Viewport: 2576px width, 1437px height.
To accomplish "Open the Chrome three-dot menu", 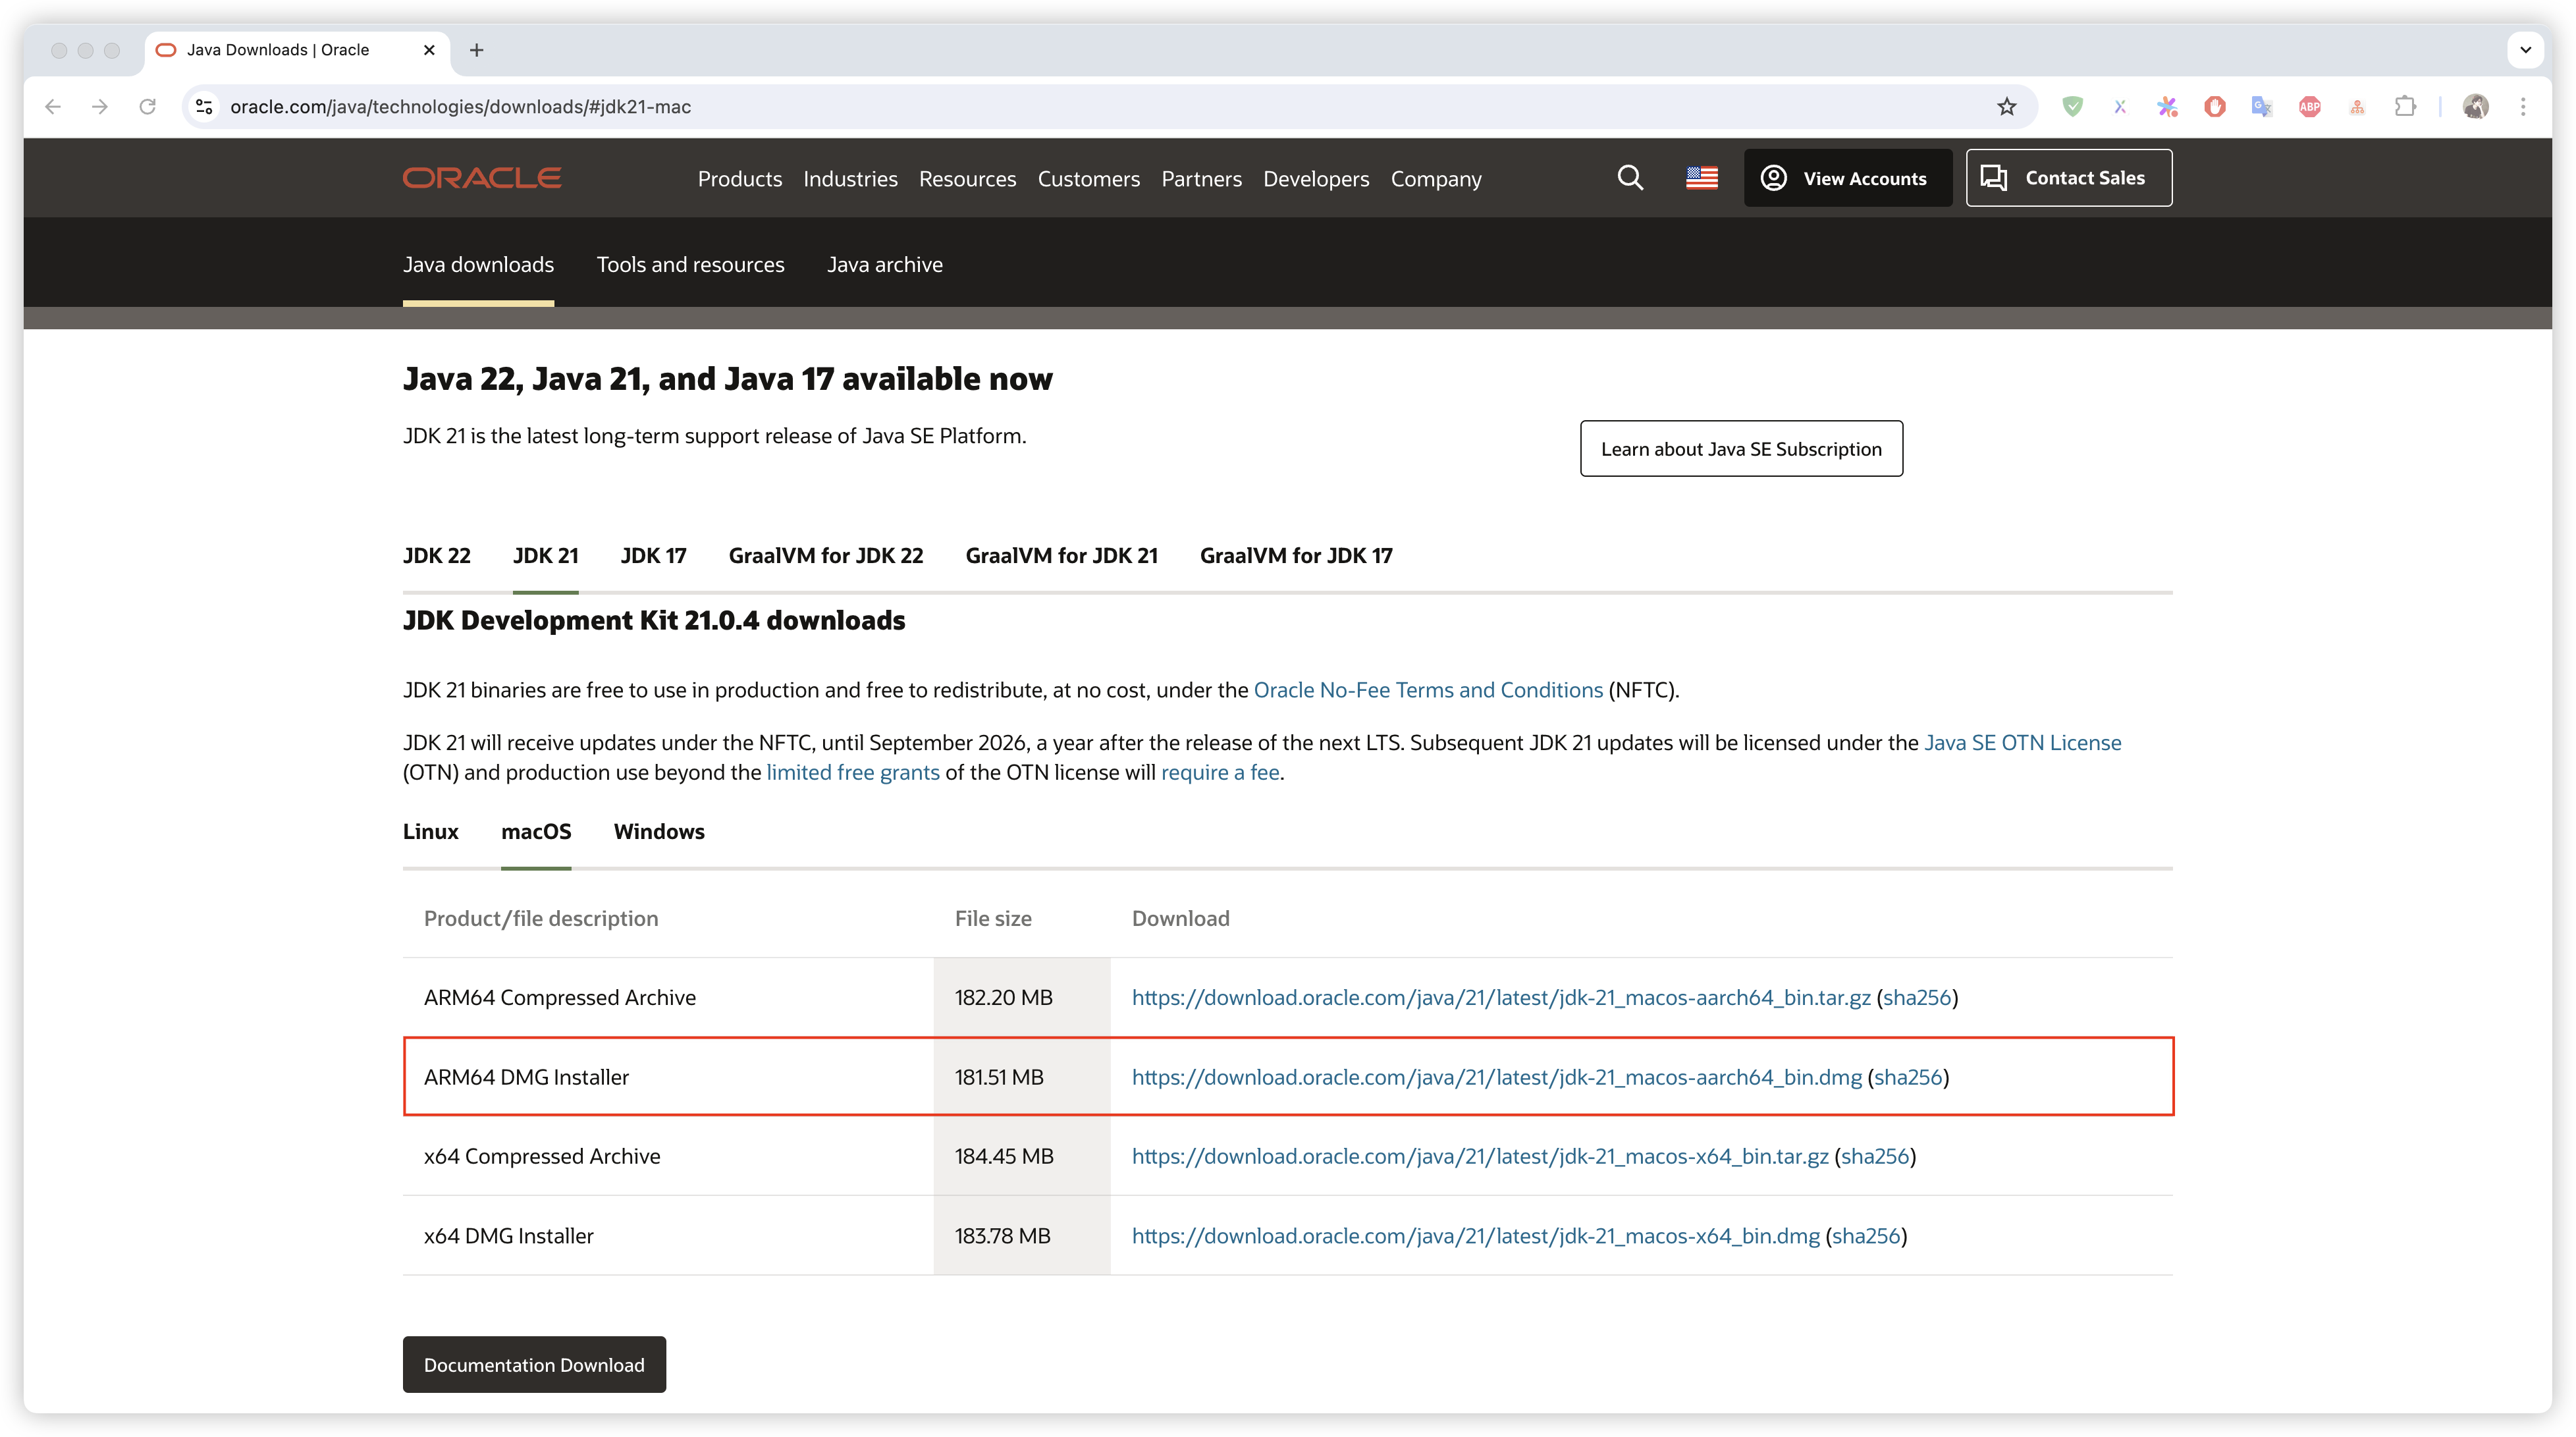I will click(x=2523, y=107).
